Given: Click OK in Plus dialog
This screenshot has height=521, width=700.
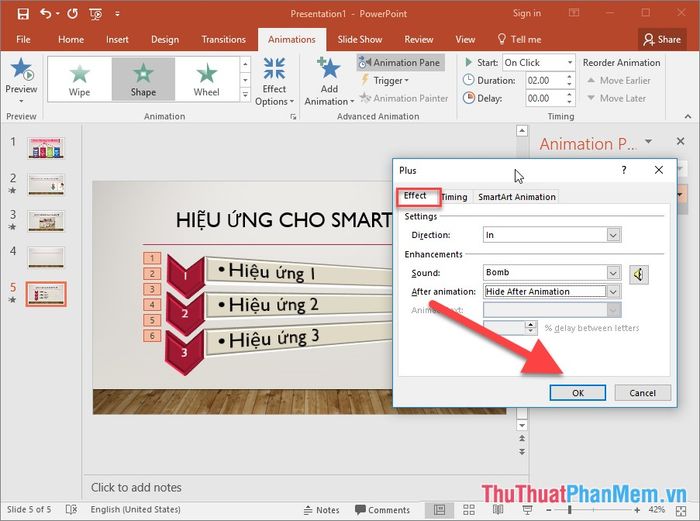Looking at the screenshot, I should [578, 393].
